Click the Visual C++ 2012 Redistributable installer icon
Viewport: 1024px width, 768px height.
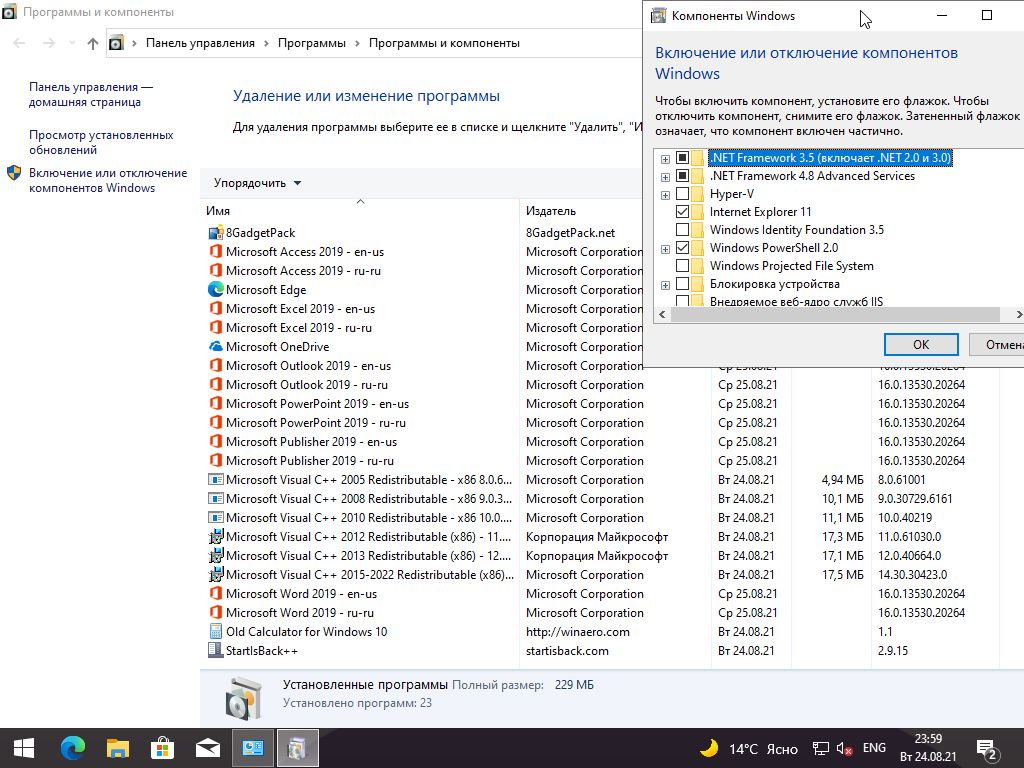pos(216,537)
